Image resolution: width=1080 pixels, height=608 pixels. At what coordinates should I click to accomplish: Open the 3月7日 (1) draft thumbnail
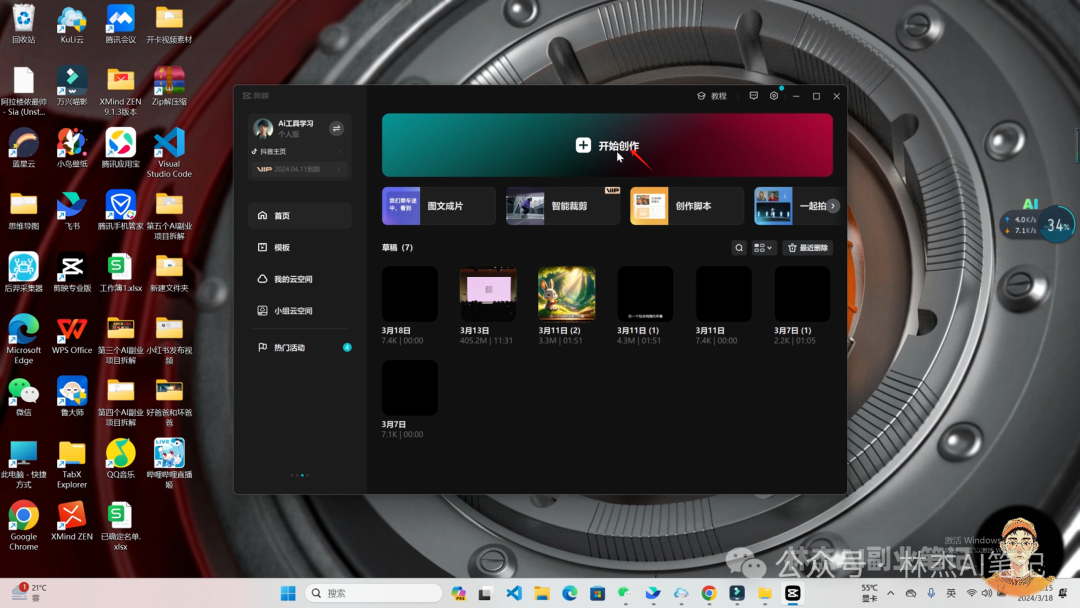coord(802,294)
